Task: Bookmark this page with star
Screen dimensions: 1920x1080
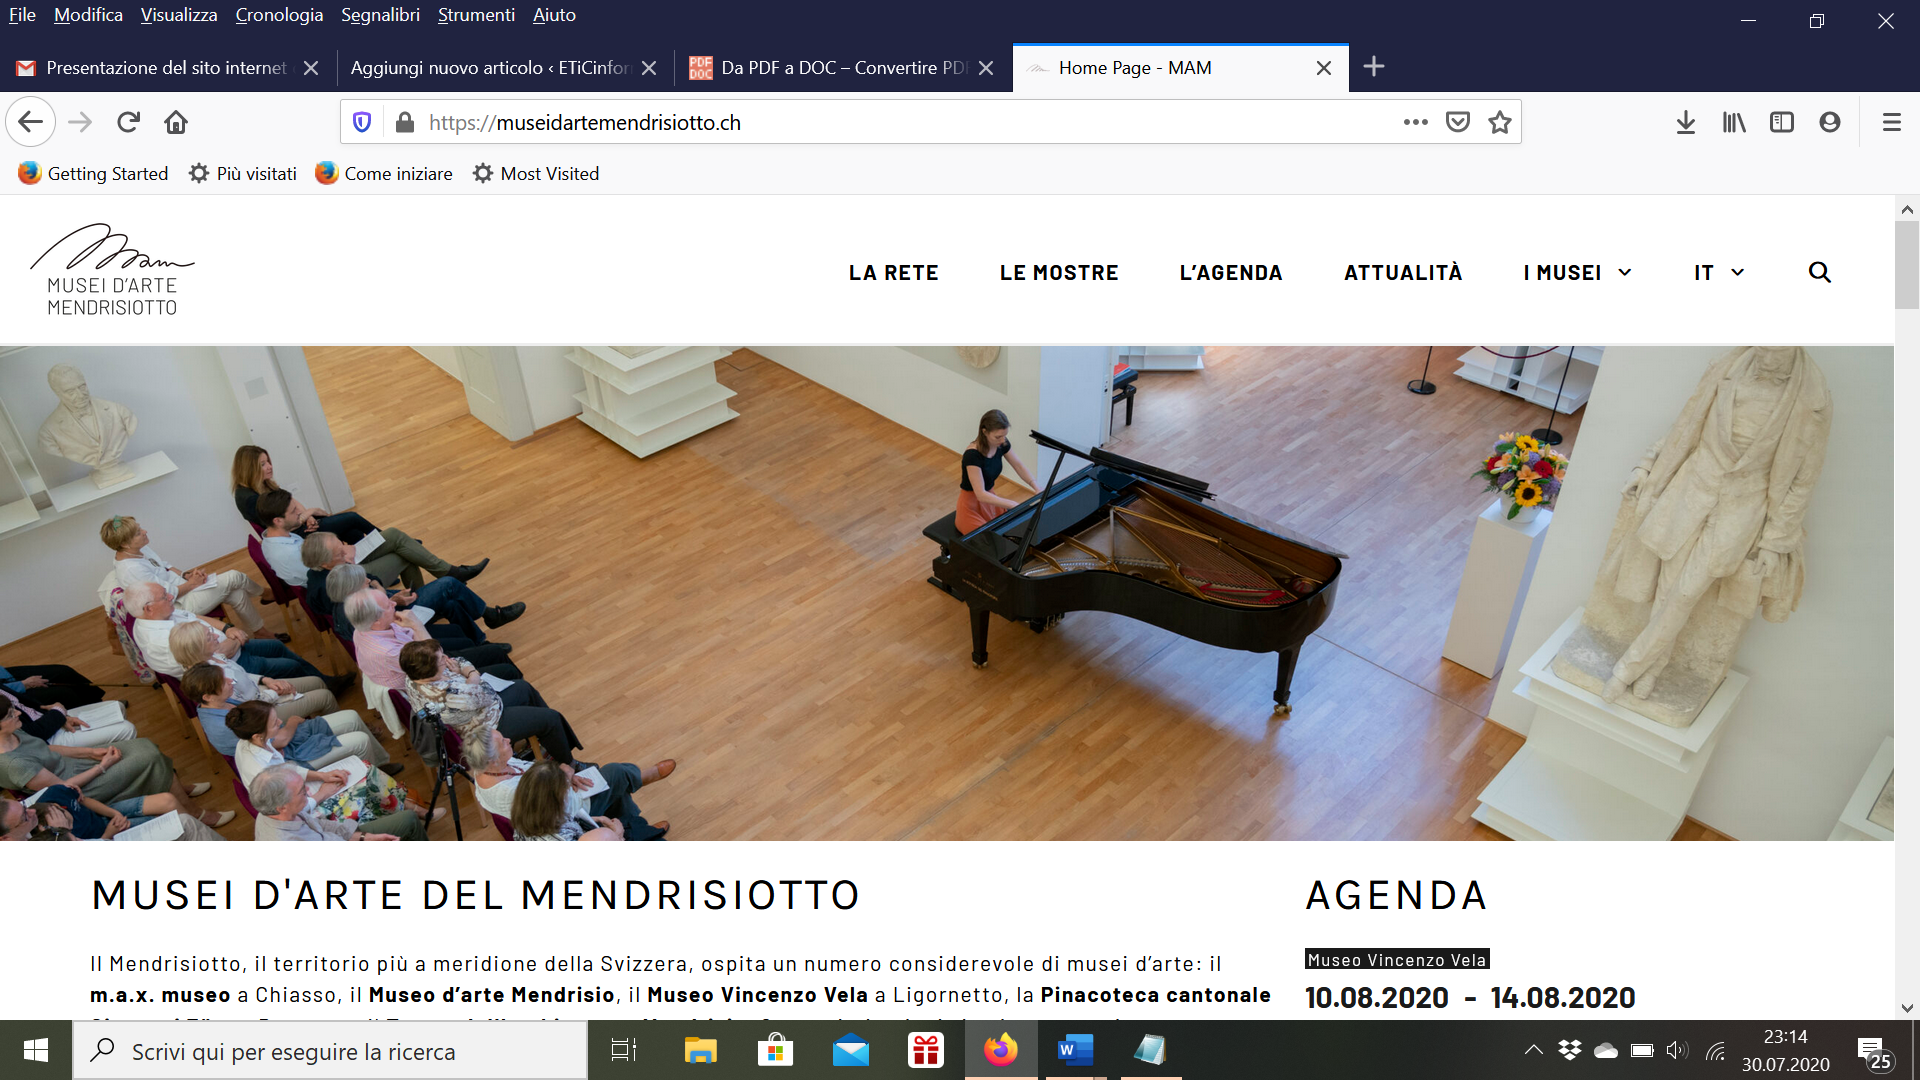Action: 1500,122
